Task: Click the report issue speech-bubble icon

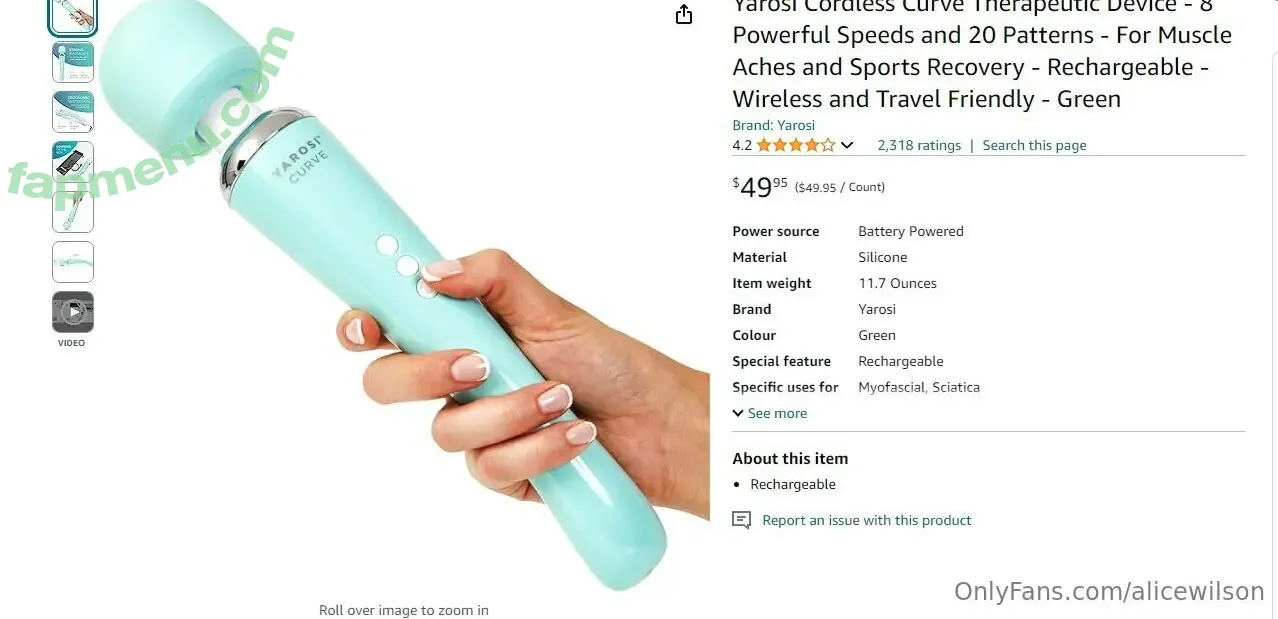Action: click(x=741, y=520)
